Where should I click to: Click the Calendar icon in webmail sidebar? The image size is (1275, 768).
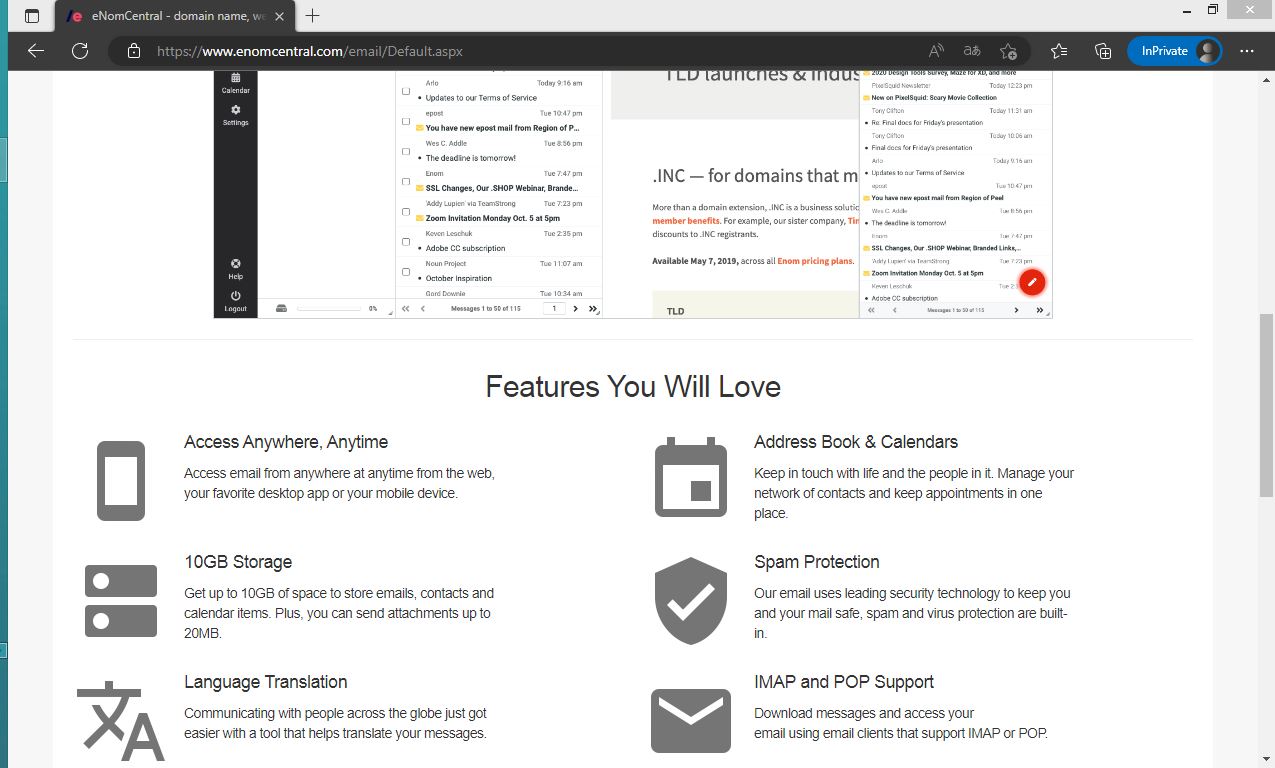235,80
